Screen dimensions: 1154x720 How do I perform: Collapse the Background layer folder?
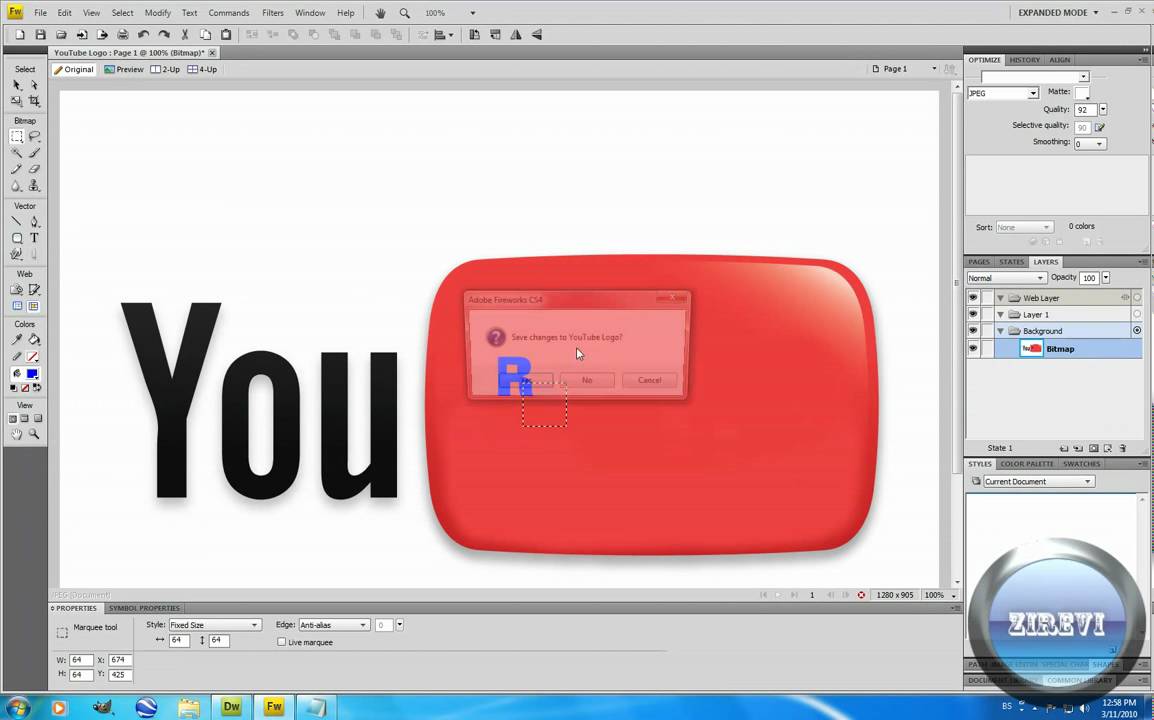[x=1000, y=331]
